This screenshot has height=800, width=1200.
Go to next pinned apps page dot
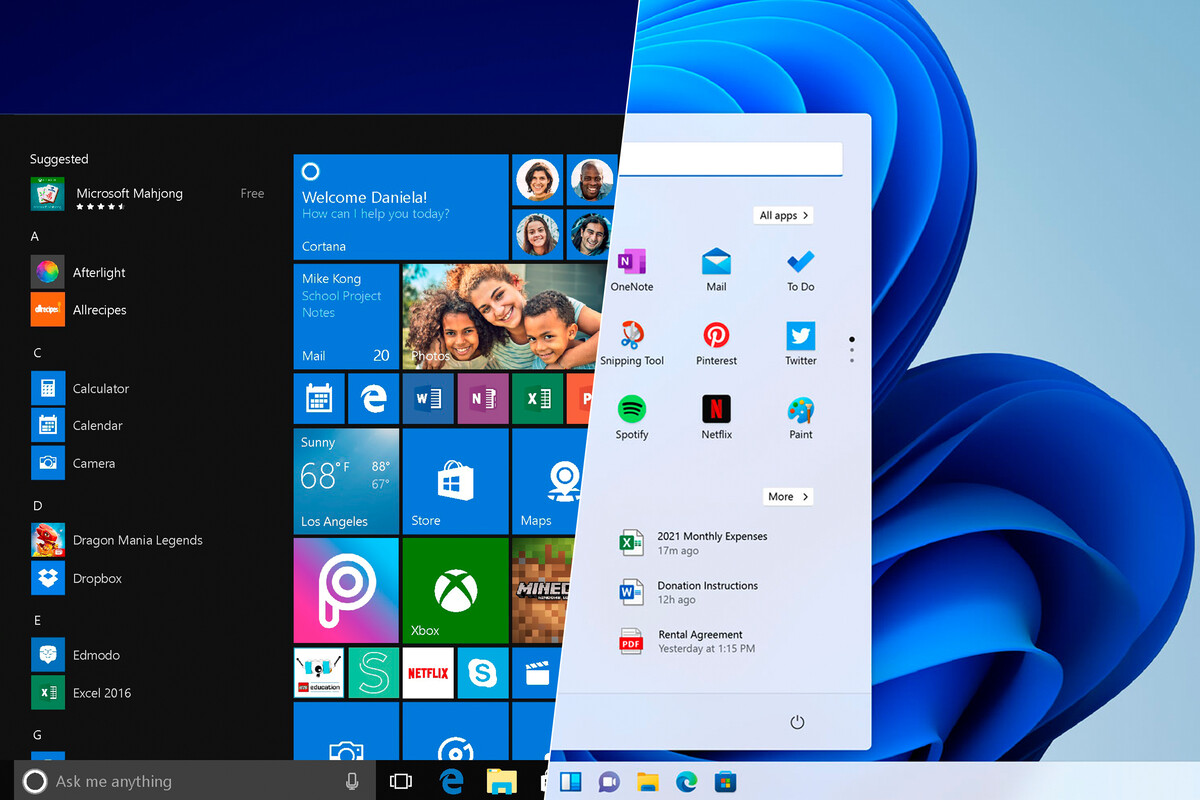[x=851, y=350]
